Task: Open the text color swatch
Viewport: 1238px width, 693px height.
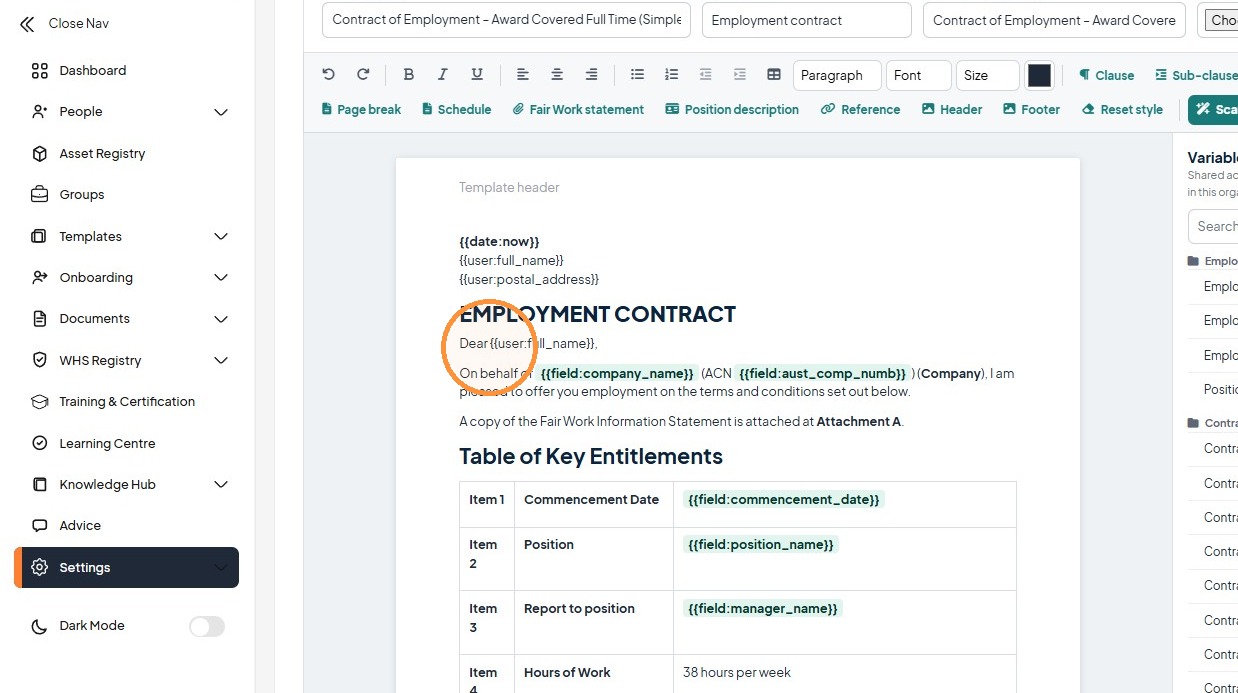Action: (x=1040, y=75)
